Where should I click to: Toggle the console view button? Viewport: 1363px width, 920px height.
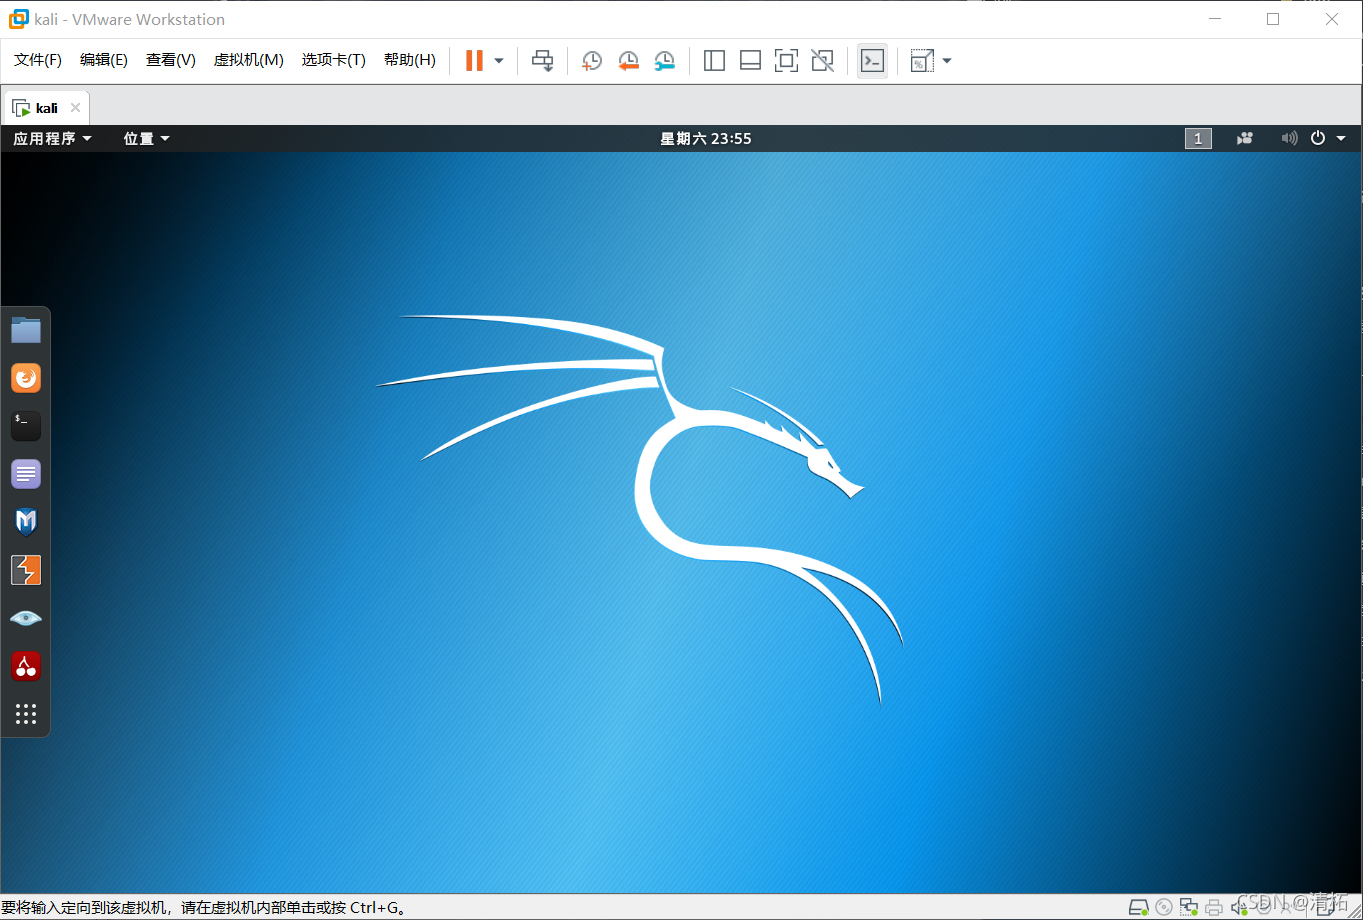872,61
